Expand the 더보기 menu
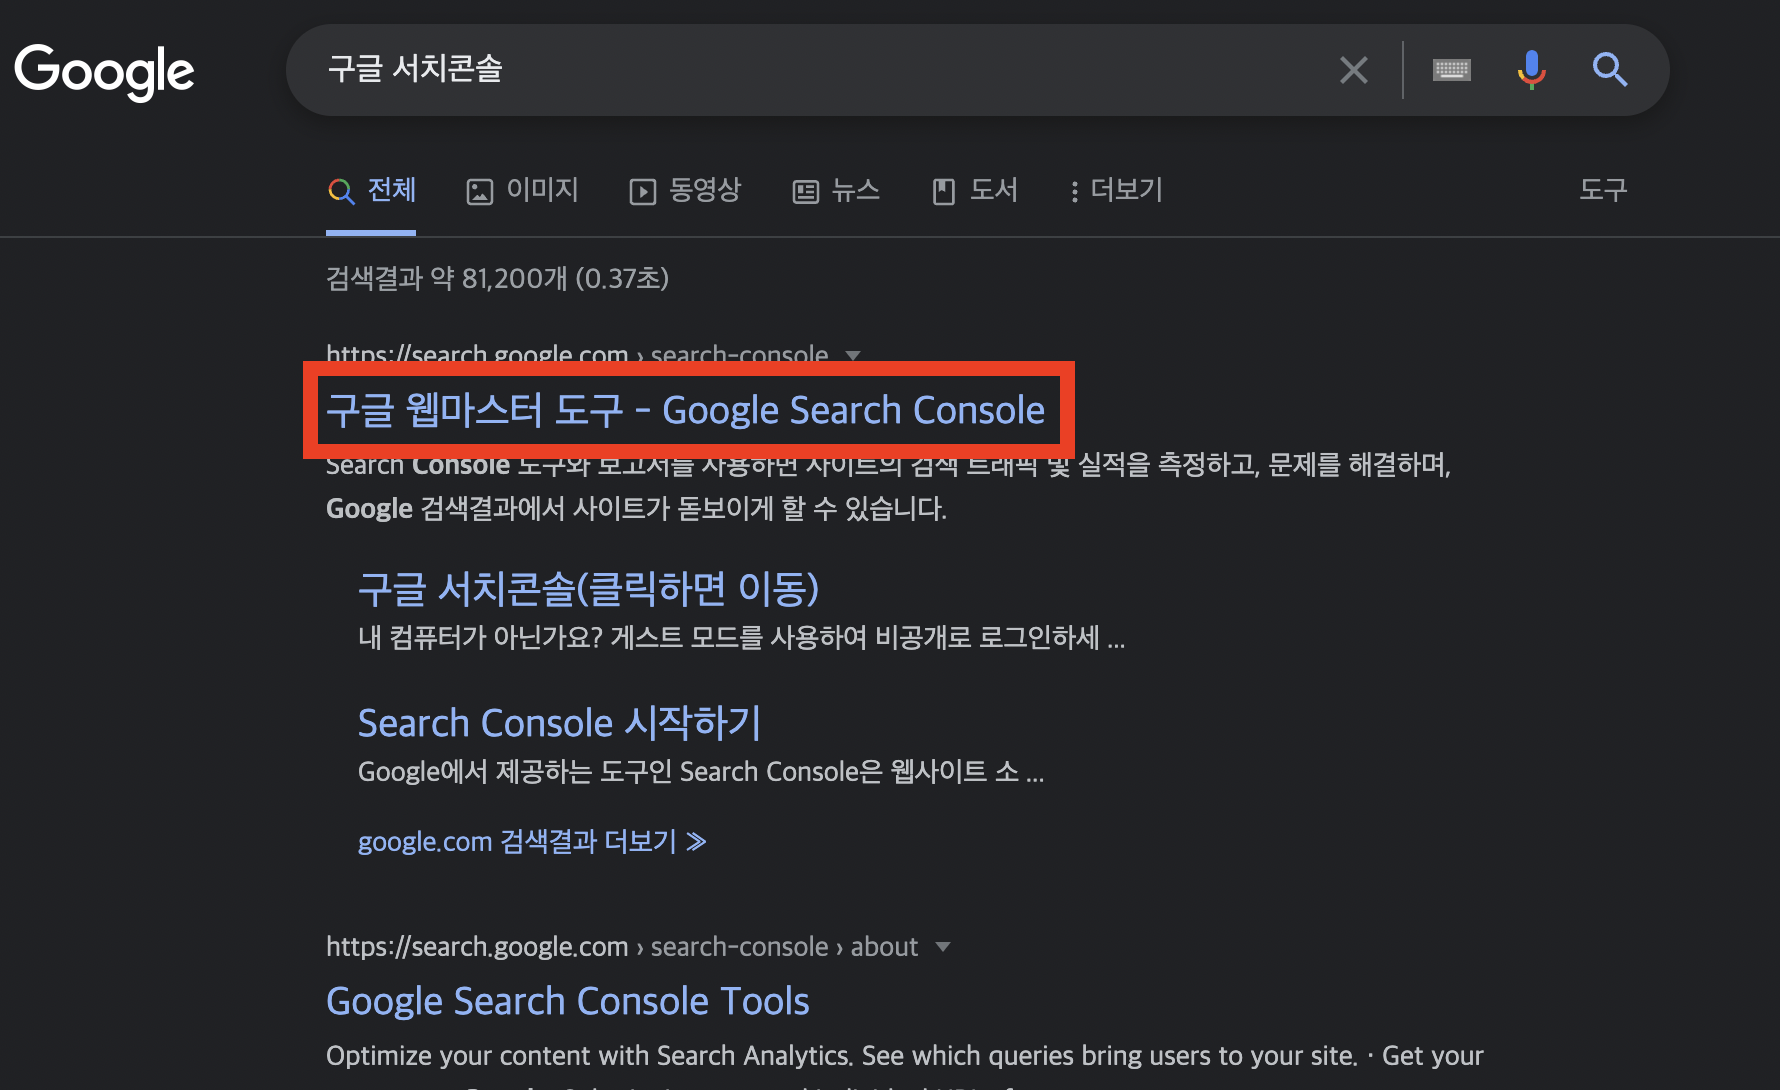The width and height of the screenshot is (1780, 1090). coord(1116,190)
